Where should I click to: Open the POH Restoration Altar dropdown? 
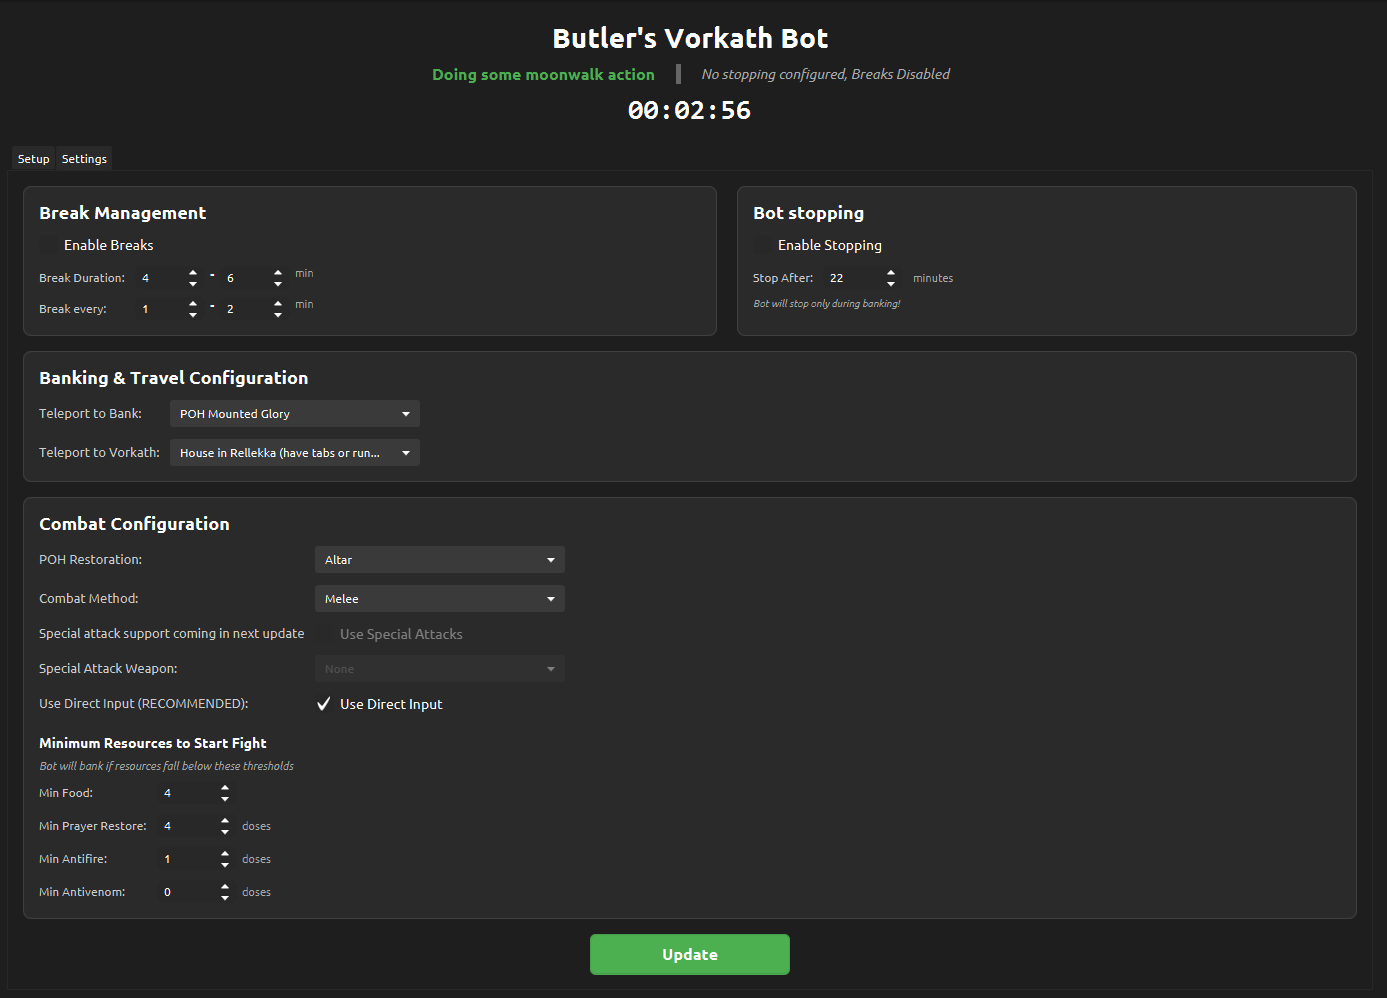(x=439, y=560)
